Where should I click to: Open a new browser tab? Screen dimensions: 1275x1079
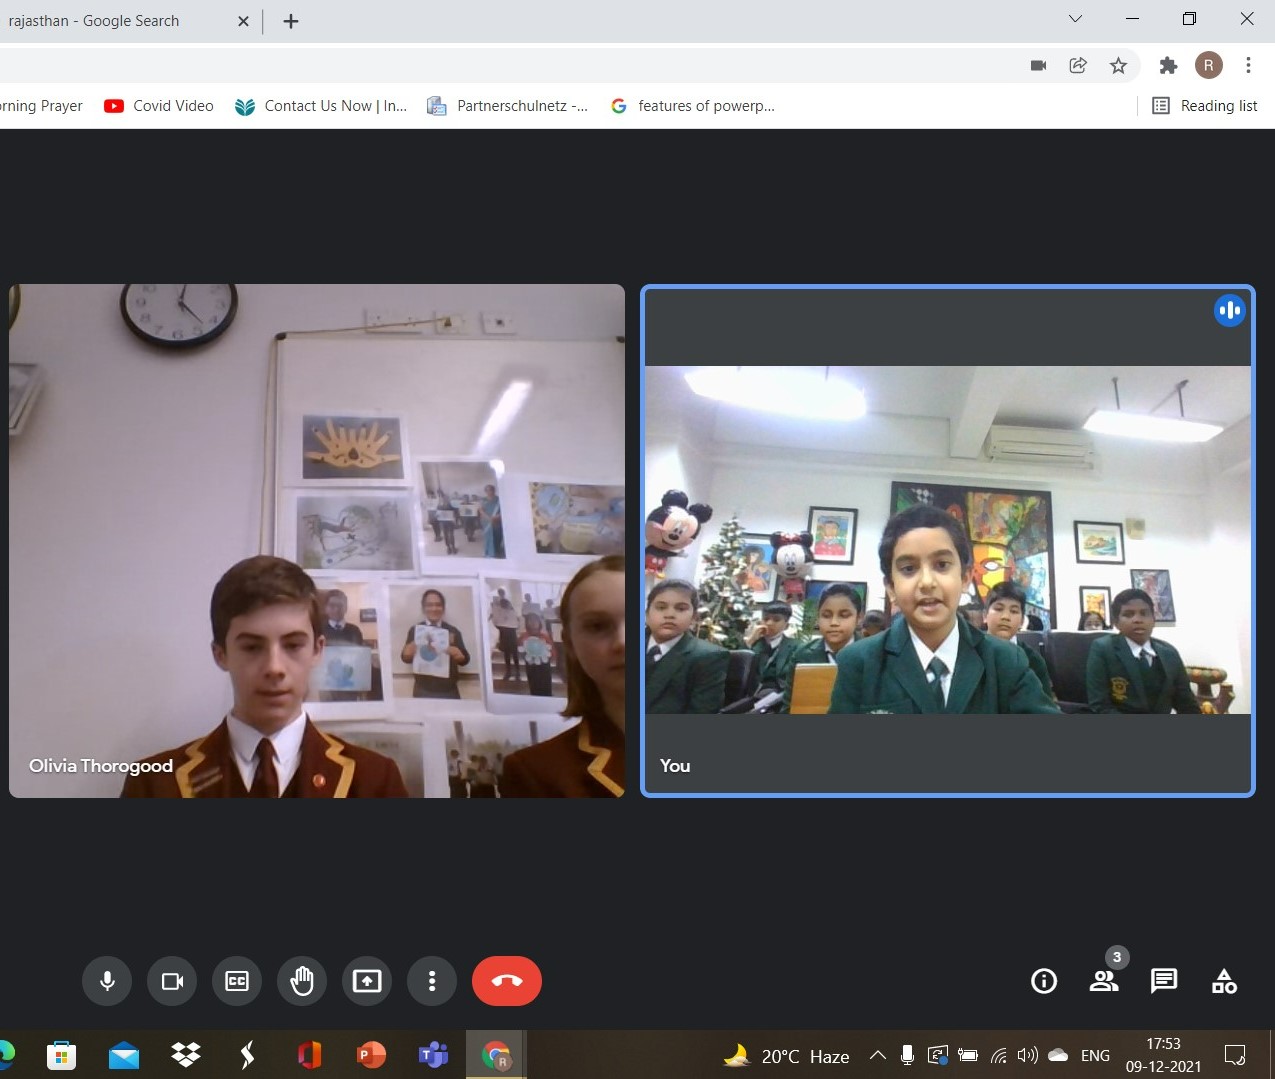click(291, 21)
